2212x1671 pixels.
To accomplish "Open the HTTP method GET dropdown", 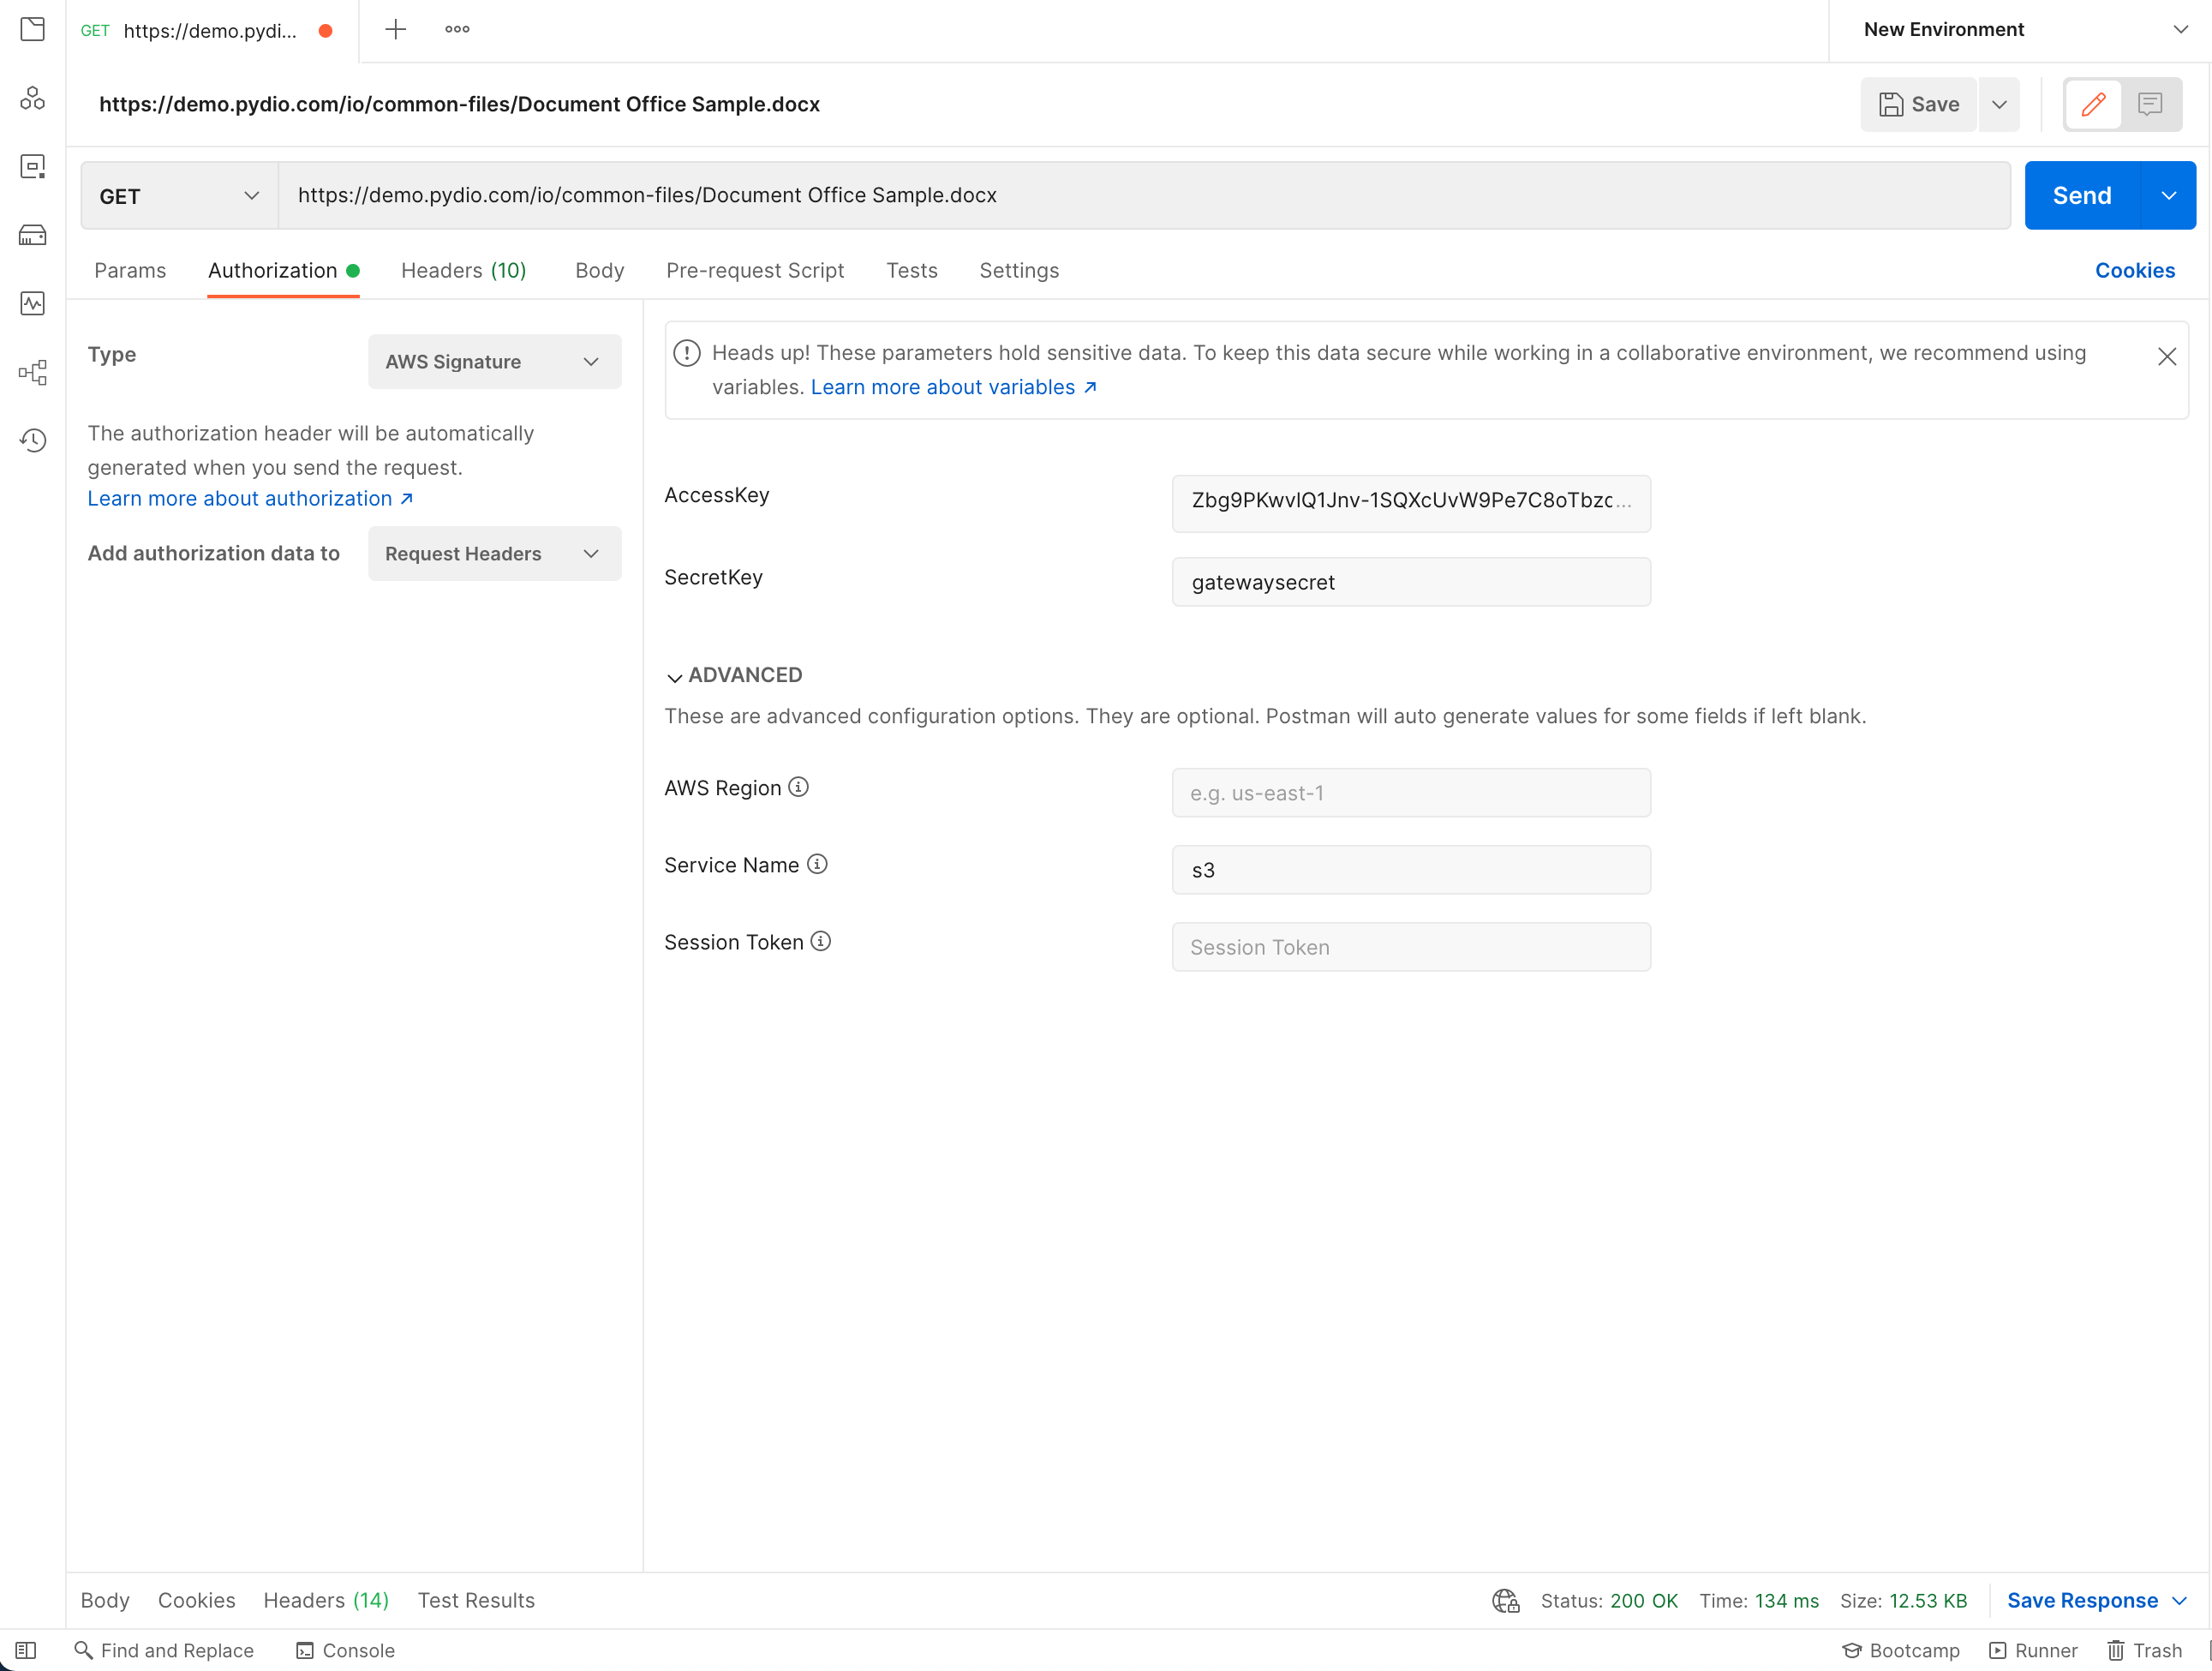I will coord(180,196).
